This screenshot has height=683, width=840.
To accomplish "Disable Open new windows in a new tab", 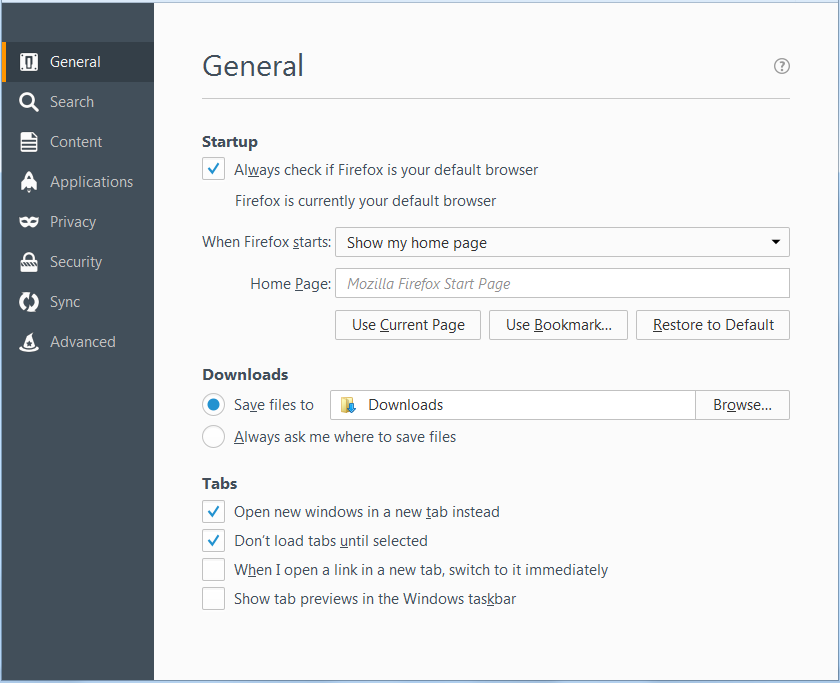I will (213, 512).
